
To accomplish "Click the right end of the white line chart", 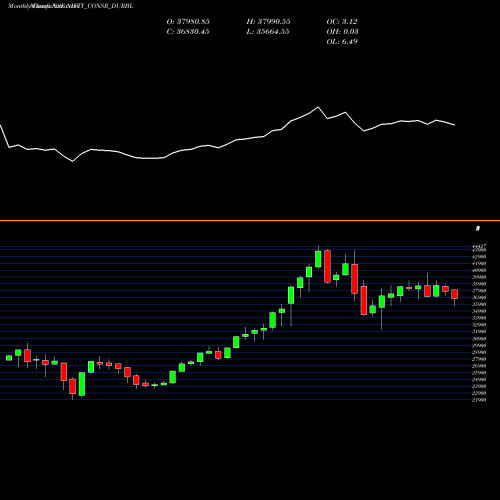I will tap(455, 125).
